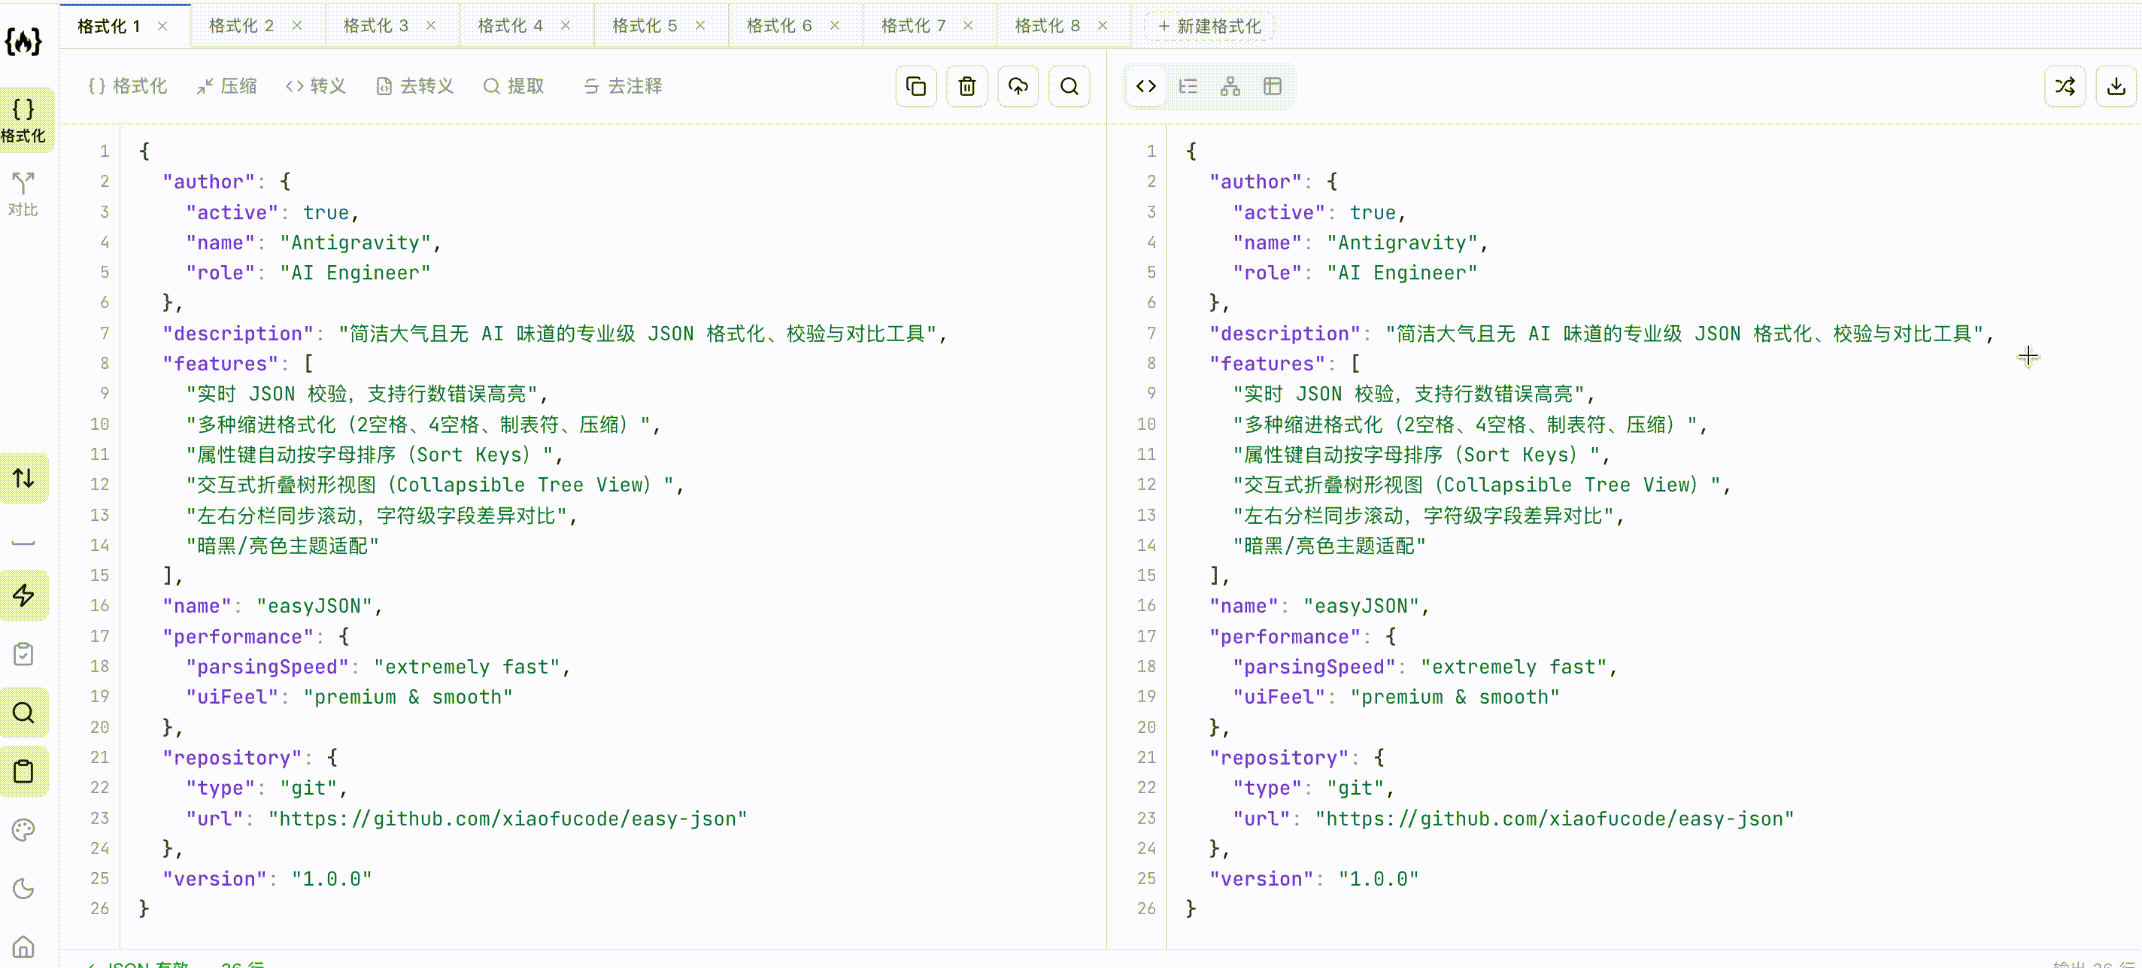Viewport: 2142px width, 968px height.
Task: Click "author" key in left editor
Action: pos(209,182)
